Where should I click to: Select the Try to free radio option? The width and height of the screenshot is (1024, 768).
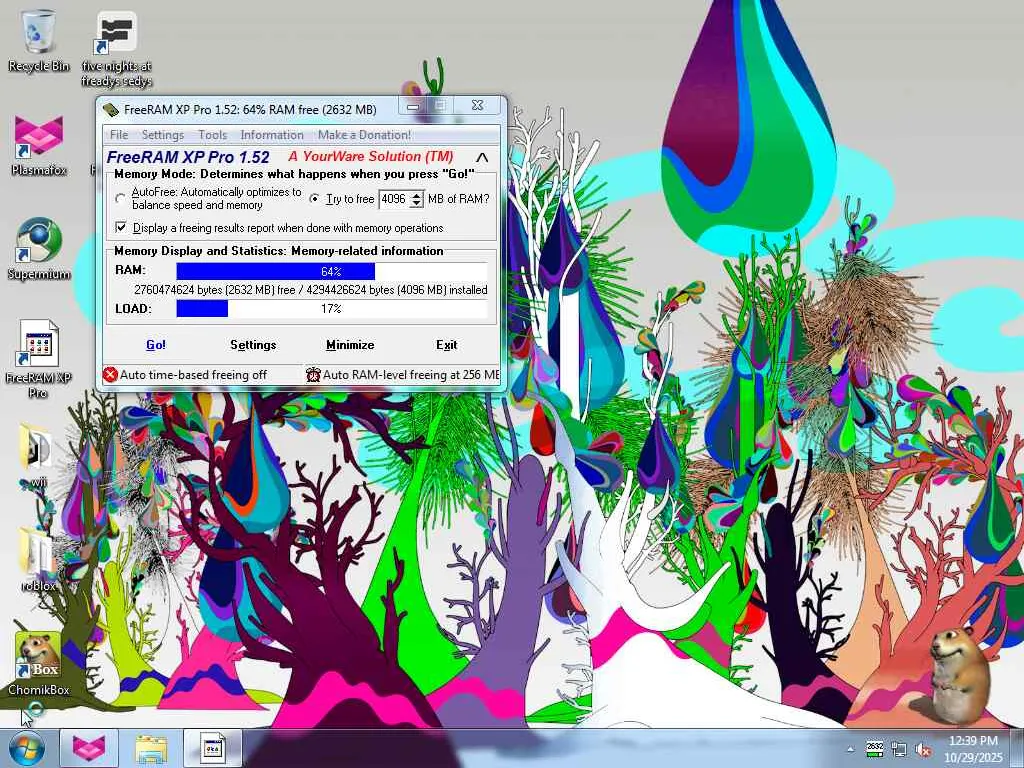click(314, 199)
